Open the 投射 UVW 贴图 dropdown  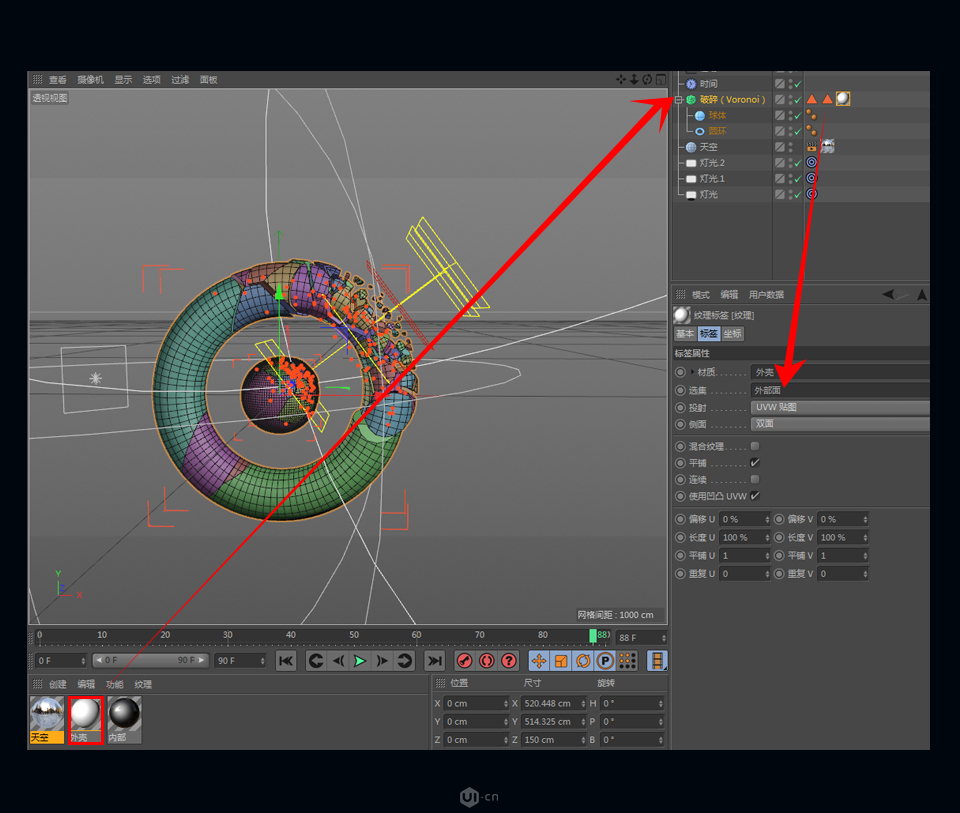pyautogui.click(x=840, y=407)
